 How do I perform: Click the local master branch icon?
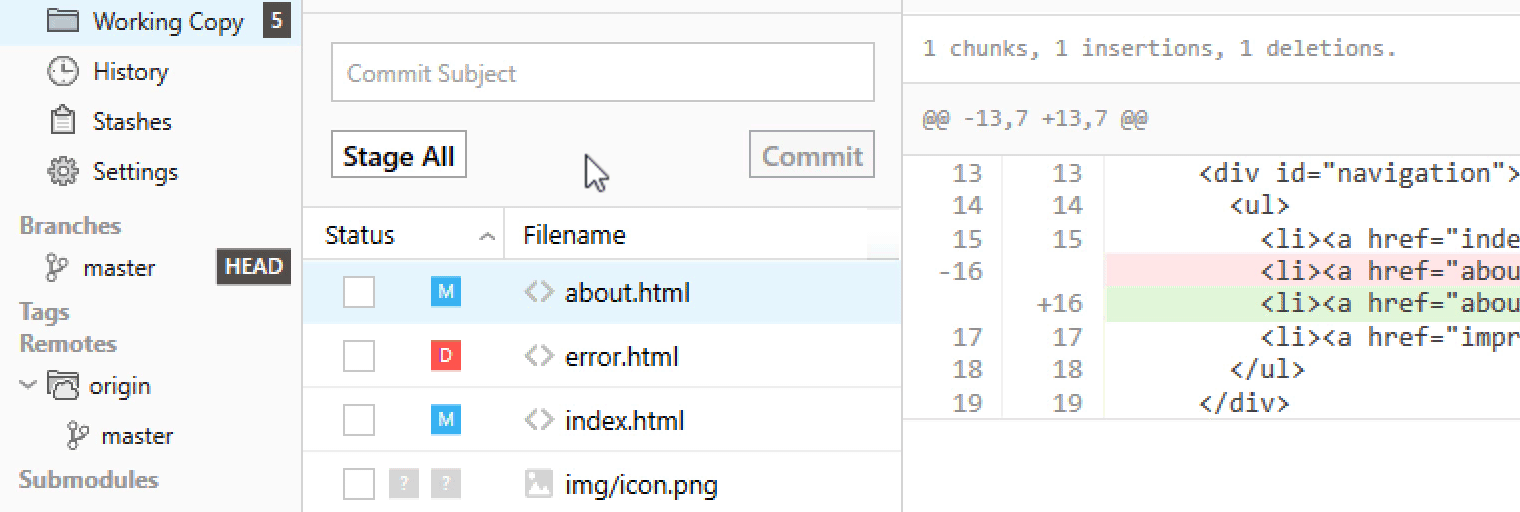[x=57, y=268]
